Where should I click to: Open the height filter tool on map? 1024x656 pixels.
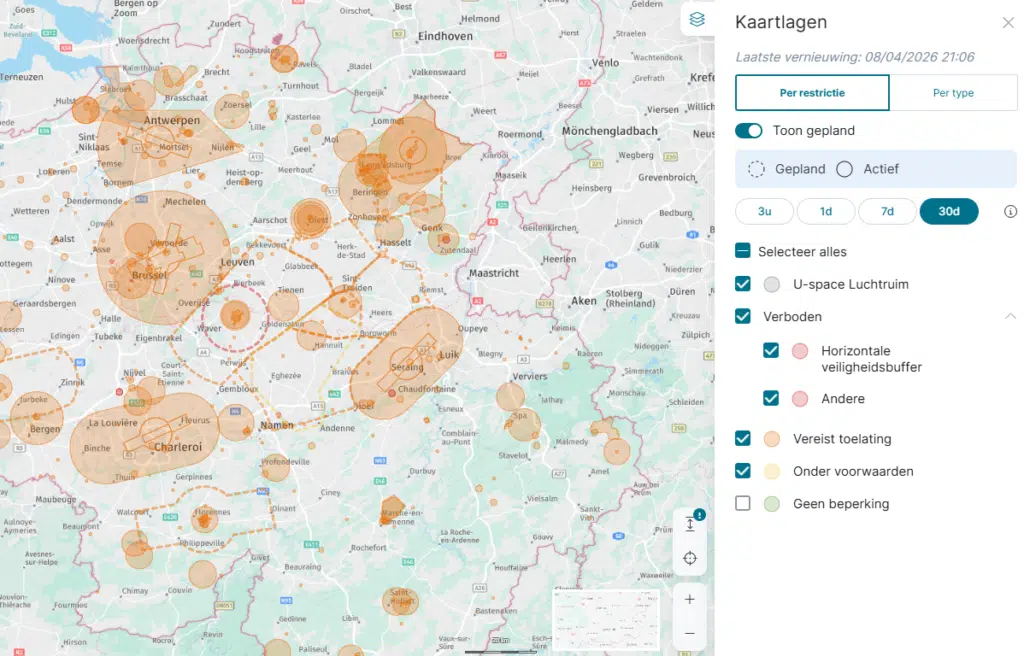690,524
